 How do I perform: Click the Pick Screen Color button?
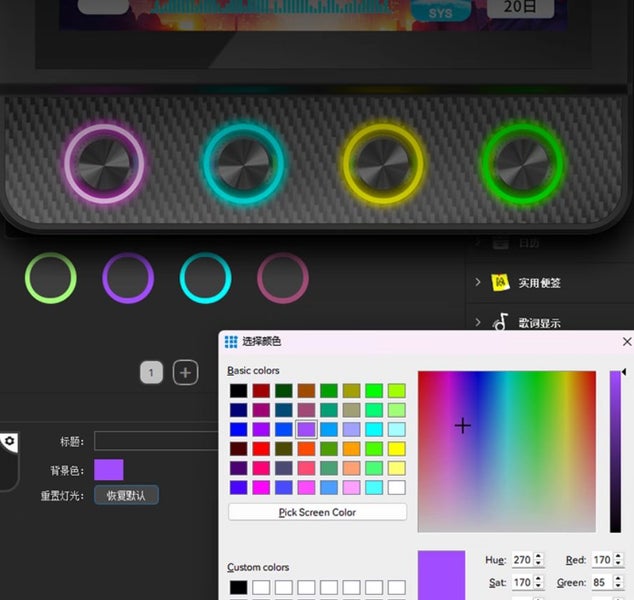click(317, 512)
